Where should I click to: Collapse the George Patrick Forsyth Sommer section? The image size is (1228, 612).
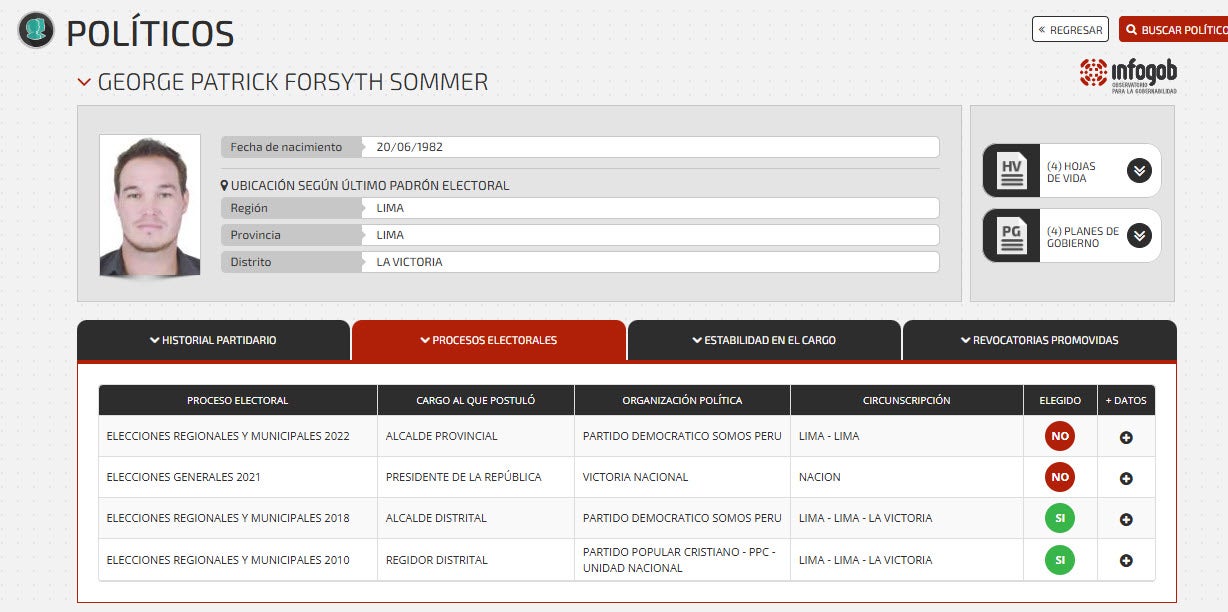pos(85,82)
